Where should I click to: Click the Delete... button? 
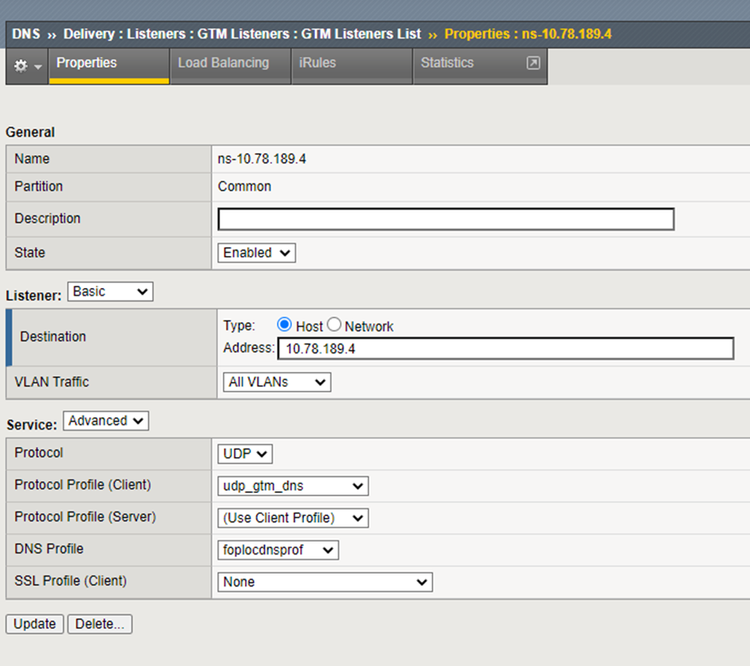pyautogui.click(x=100, y=624)
